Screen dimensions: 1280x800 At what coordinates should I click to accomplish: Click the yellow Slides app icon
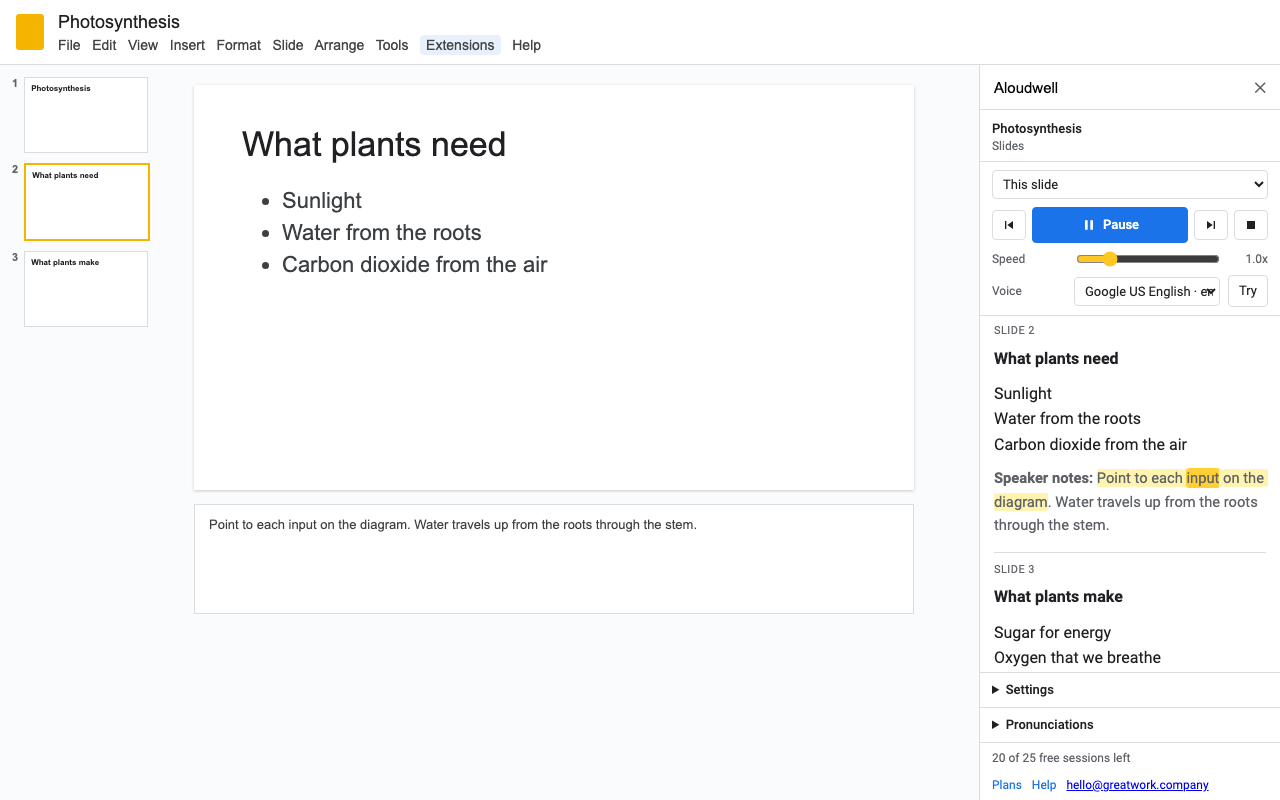(x=30, y=32)
